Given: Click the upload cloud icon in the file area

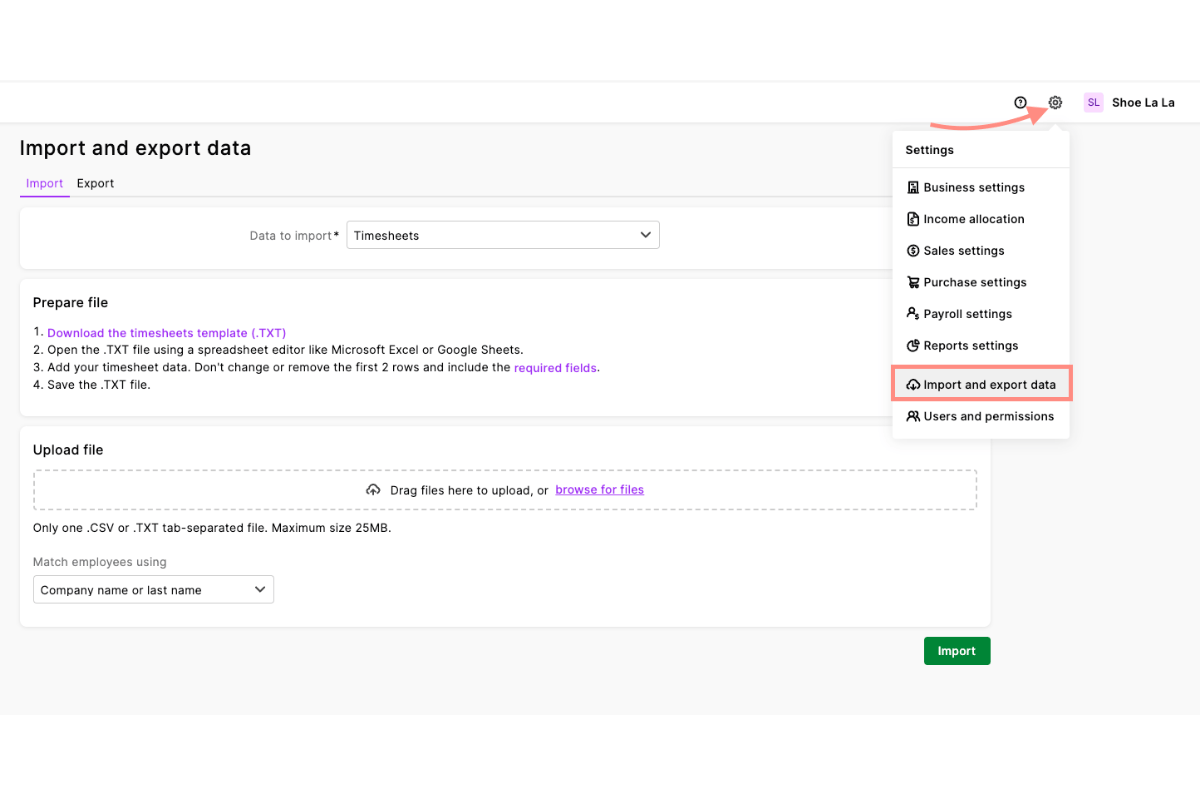Looking at the screenshot, I should 373,490.
